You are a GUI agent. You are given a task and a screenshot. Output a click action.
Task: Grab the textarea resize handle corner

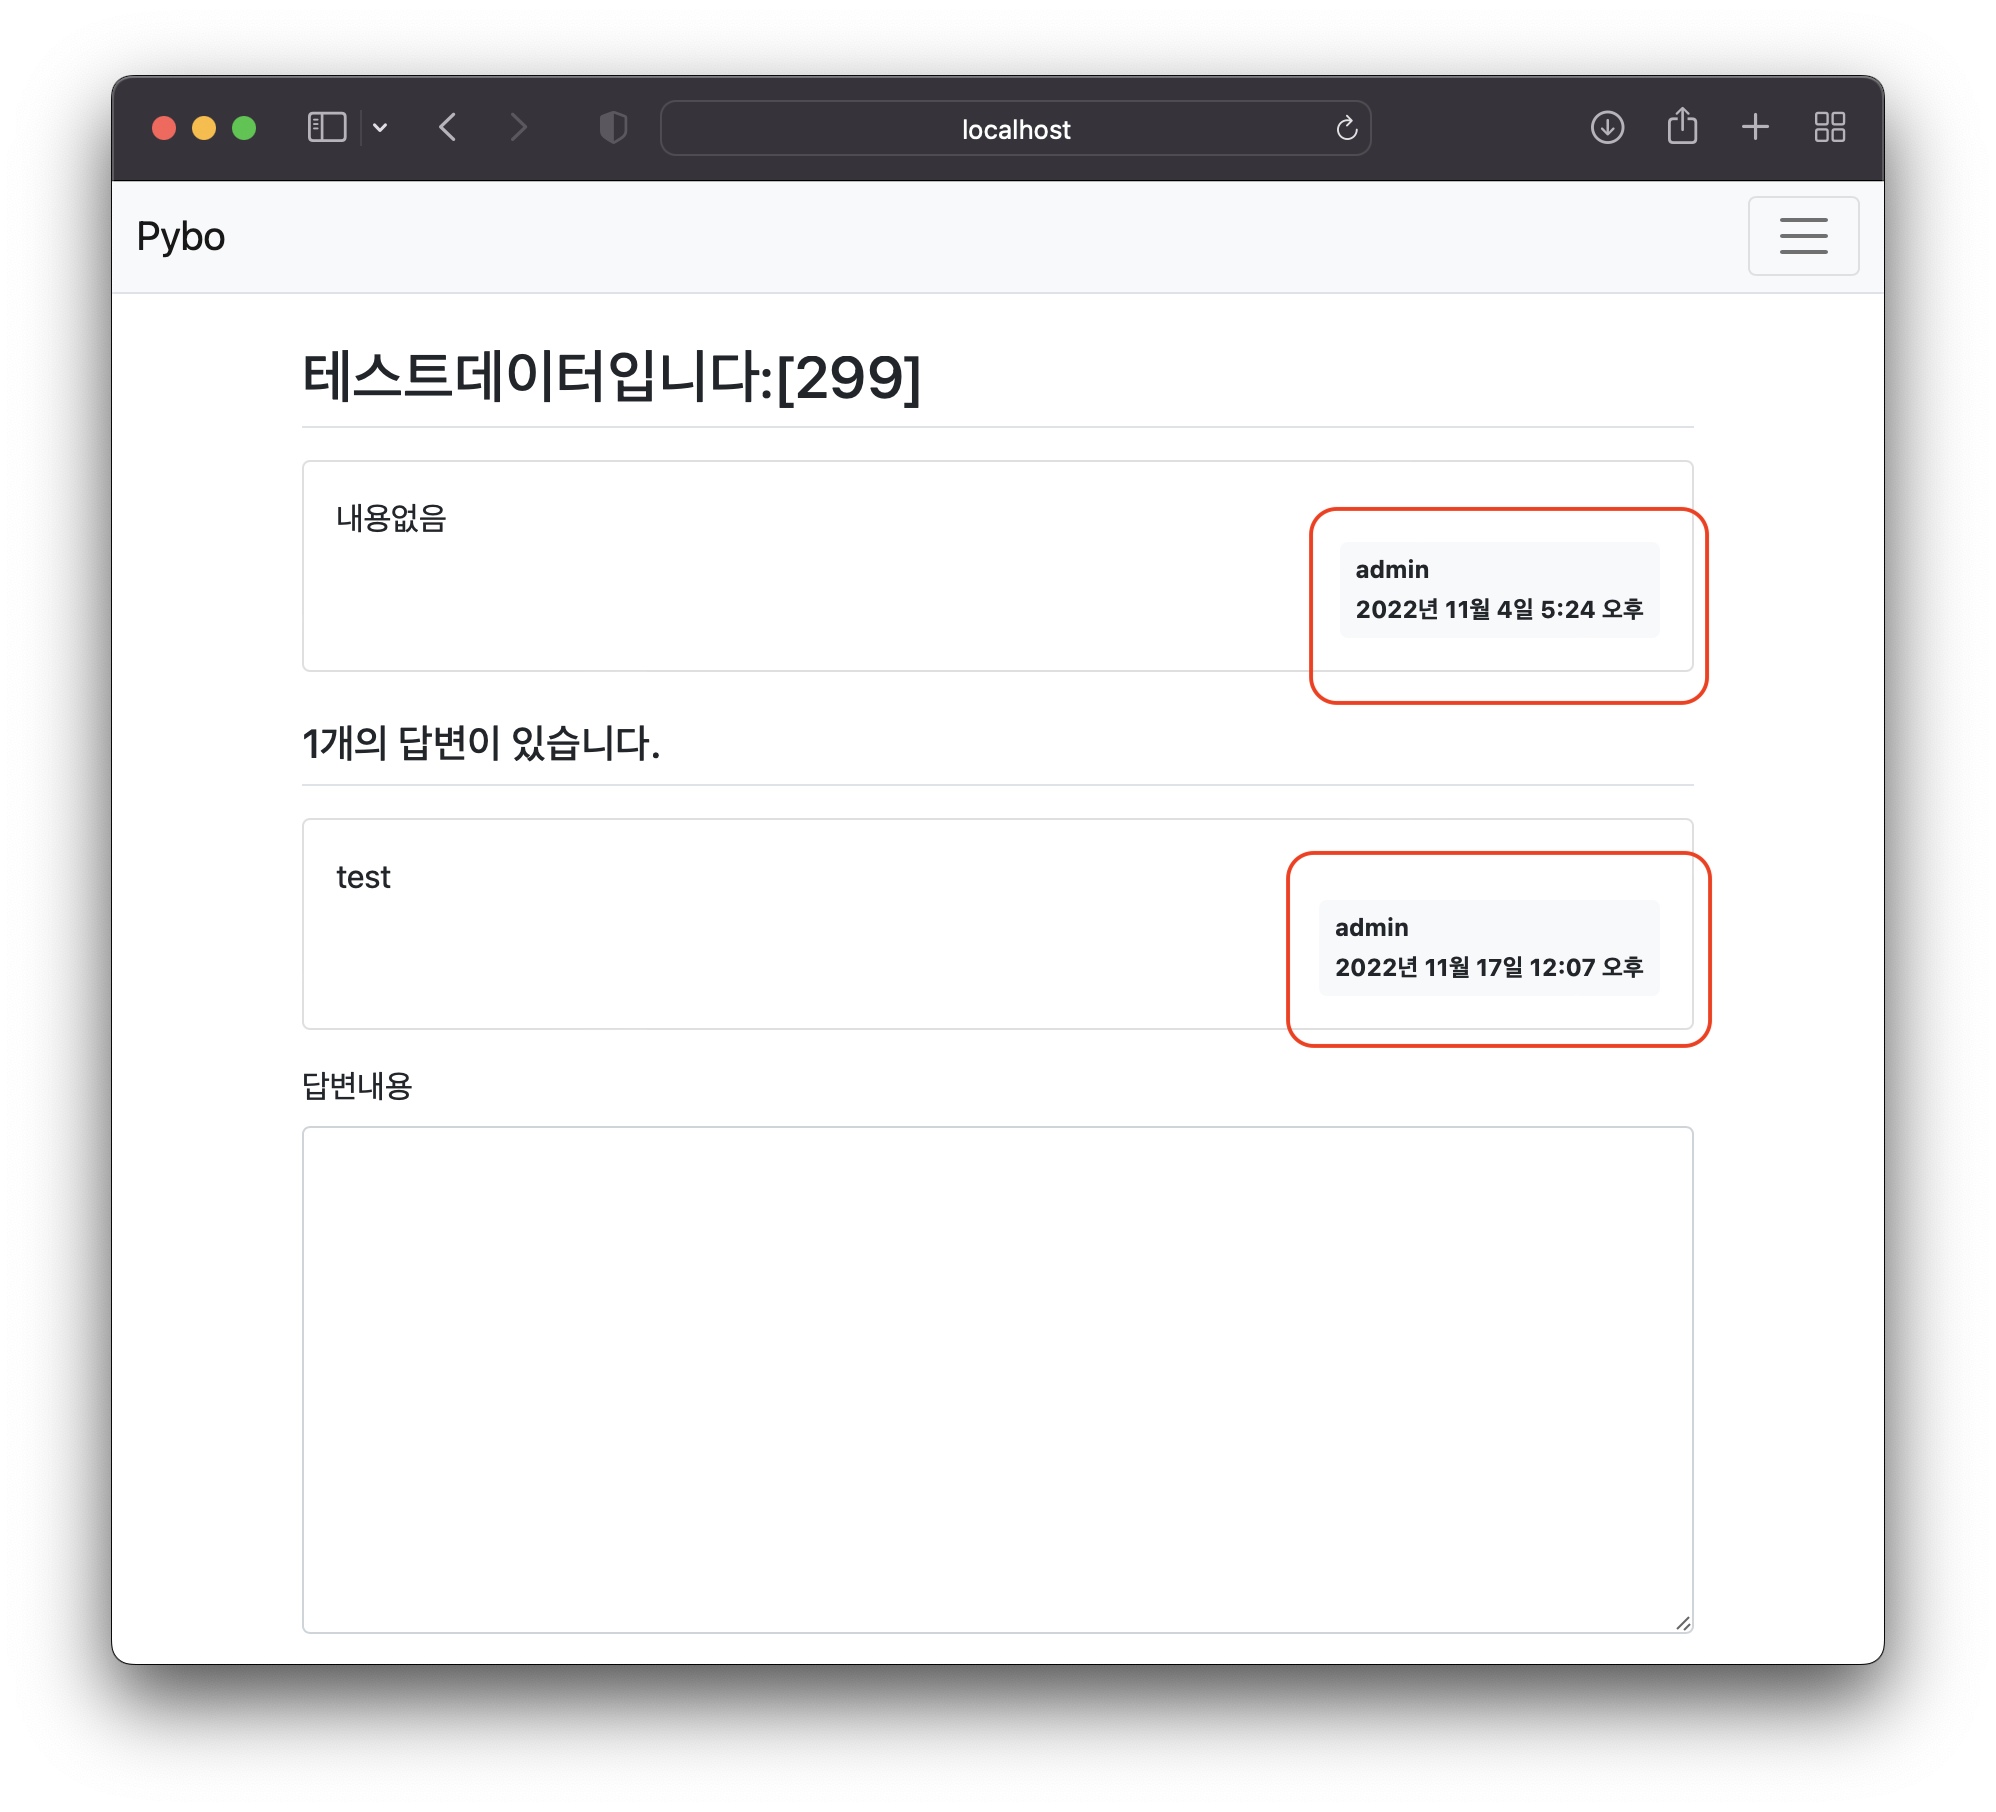coord(1683,1623)
